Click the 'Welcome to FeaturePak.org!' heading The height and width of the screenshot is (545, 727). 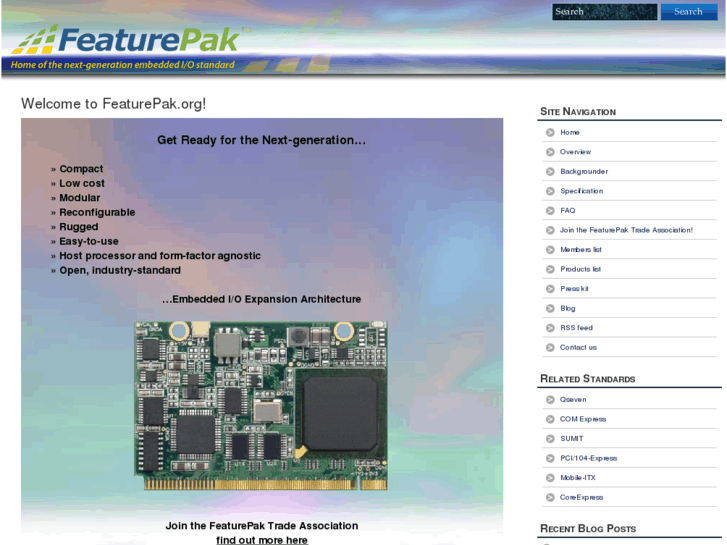coord(114,103)
